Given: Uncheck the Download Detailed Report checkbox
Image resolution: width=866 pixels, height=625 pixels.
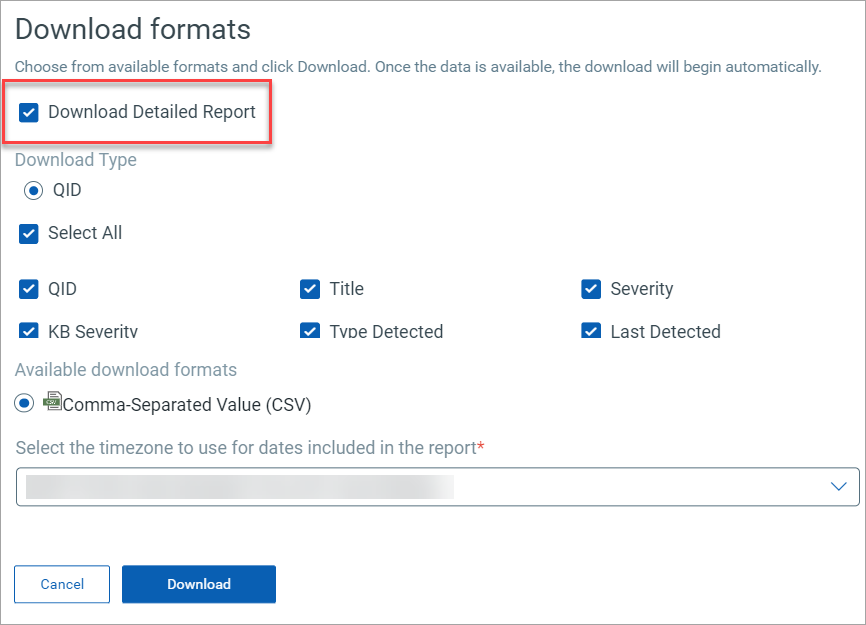Looking at the screenshot, I should click(x=29, y=112).
